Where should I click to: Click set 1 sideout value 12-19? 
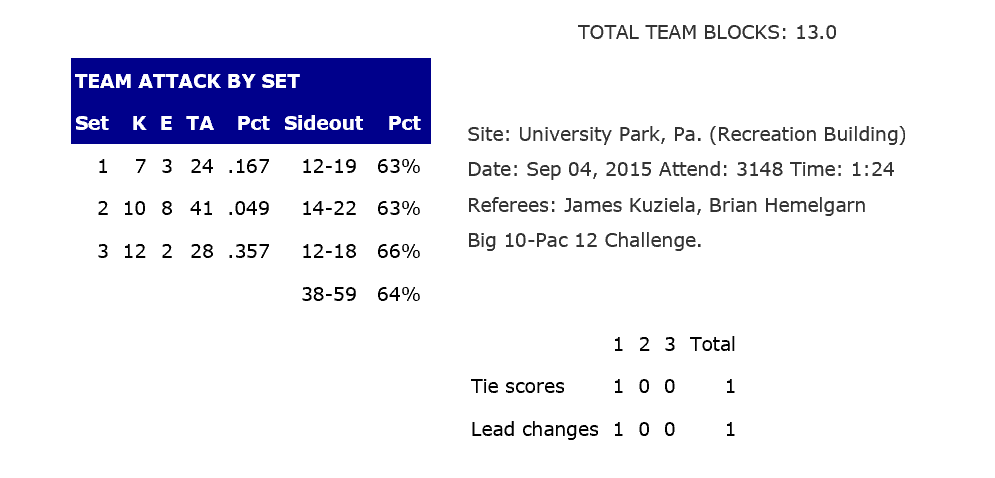tap(329, 167)
